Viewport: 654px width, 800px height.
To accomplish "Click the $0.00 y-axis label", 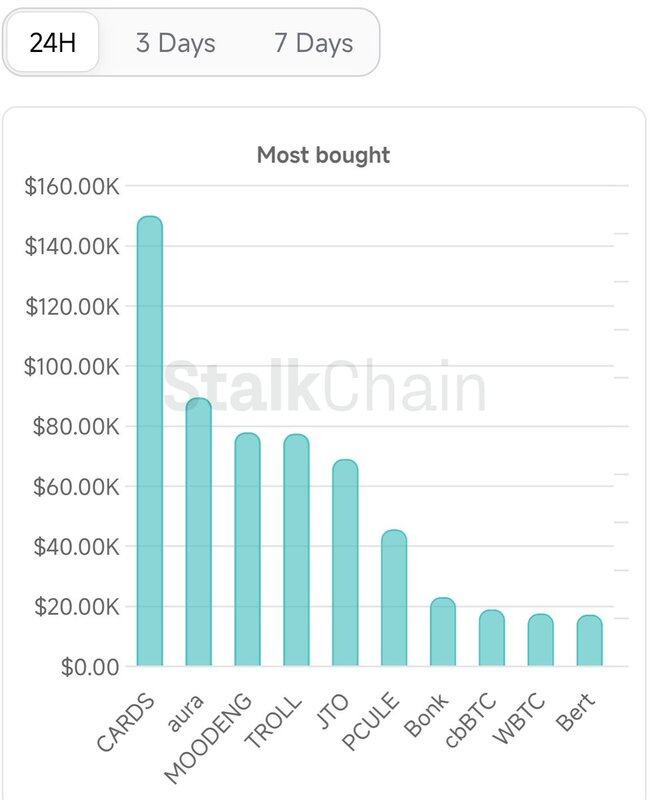I will pos(90,667).
